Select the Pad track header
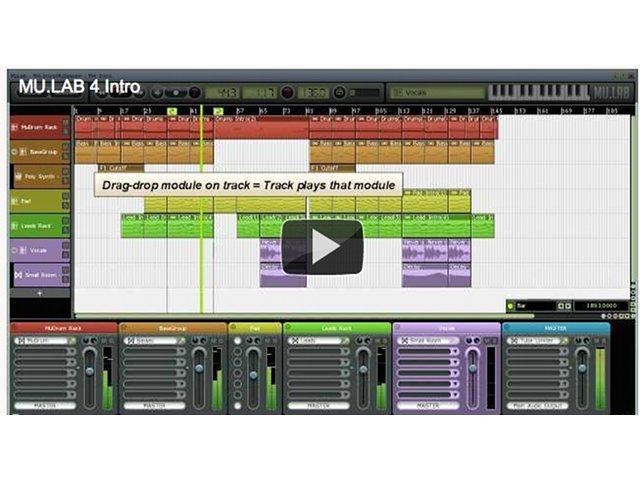The image size is (640, 480). [x=40, y=201]
